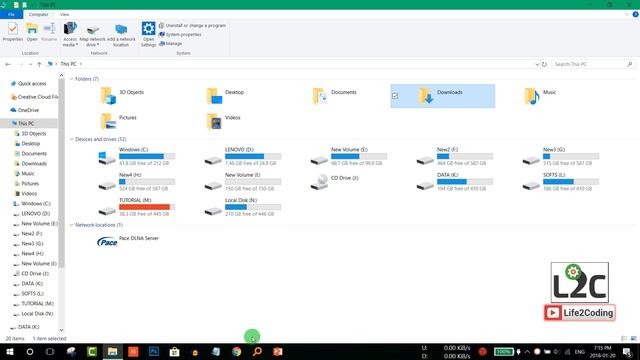Open OneDrive in navigation pane
The height and width of the screenshot is (360, 640).
pos(28,110)
